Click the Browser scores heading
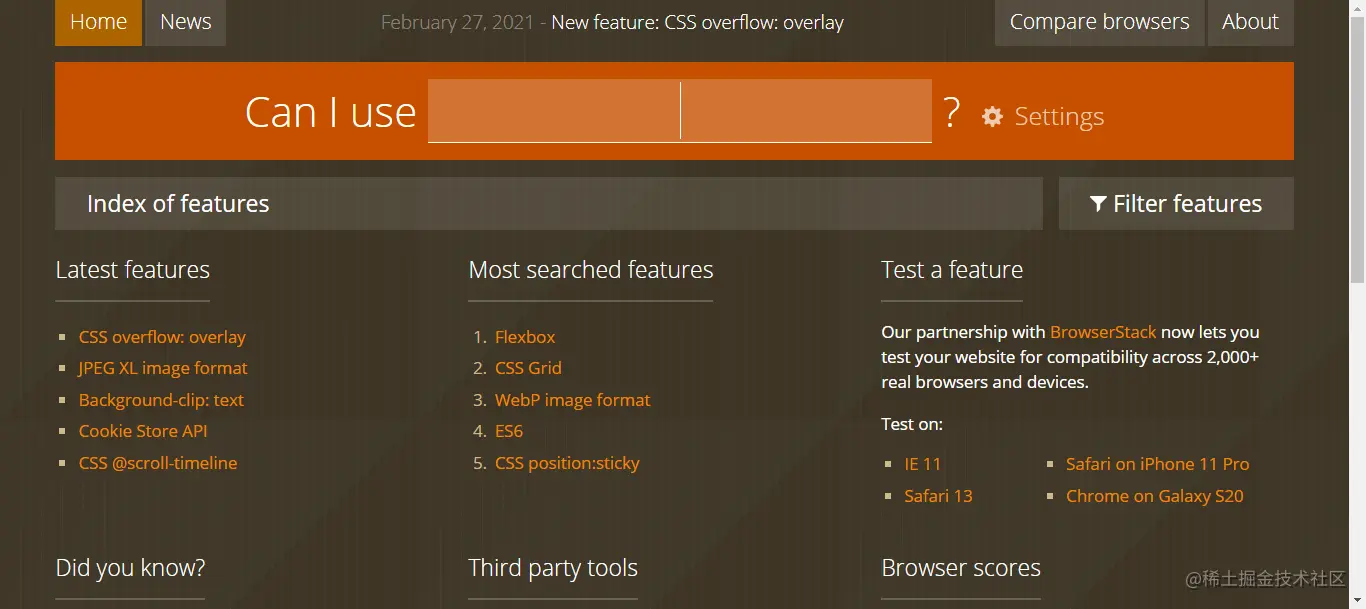Viewport: 1366px width, 609px height. (960, 568)
